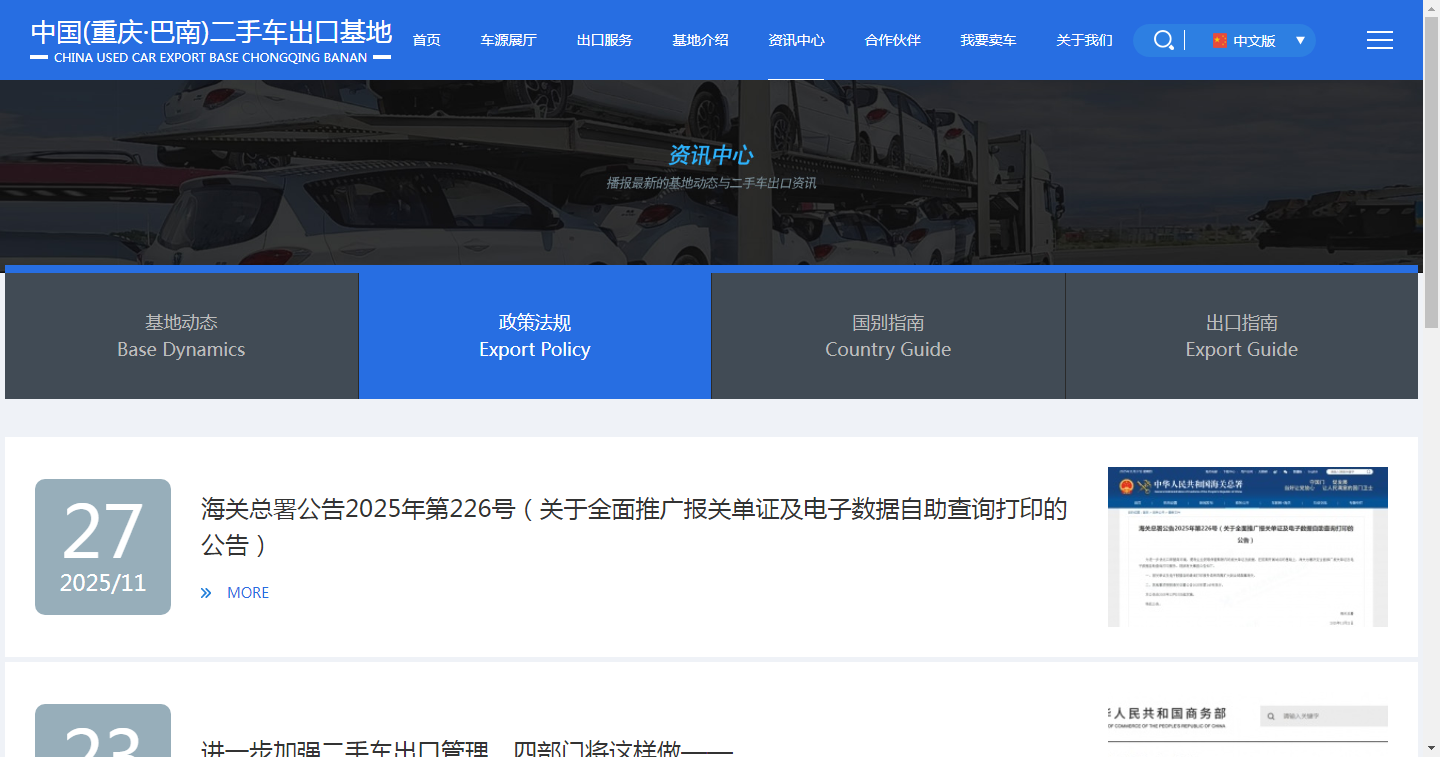Open the 车源展厅 menu item
The height and width of the screenshot is (757, 1440).
pyautogui.click(x=508, y=40)
